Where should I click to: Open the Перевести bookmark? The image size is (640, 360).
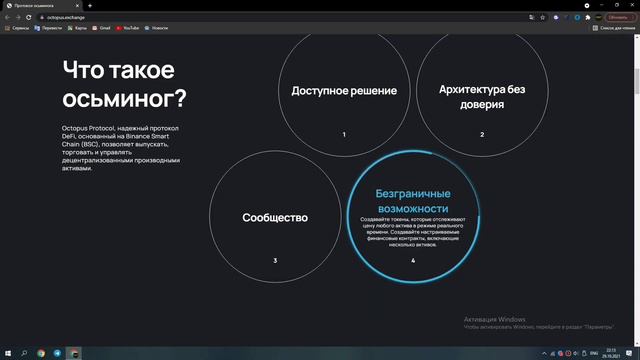click(x=48, y=28)
